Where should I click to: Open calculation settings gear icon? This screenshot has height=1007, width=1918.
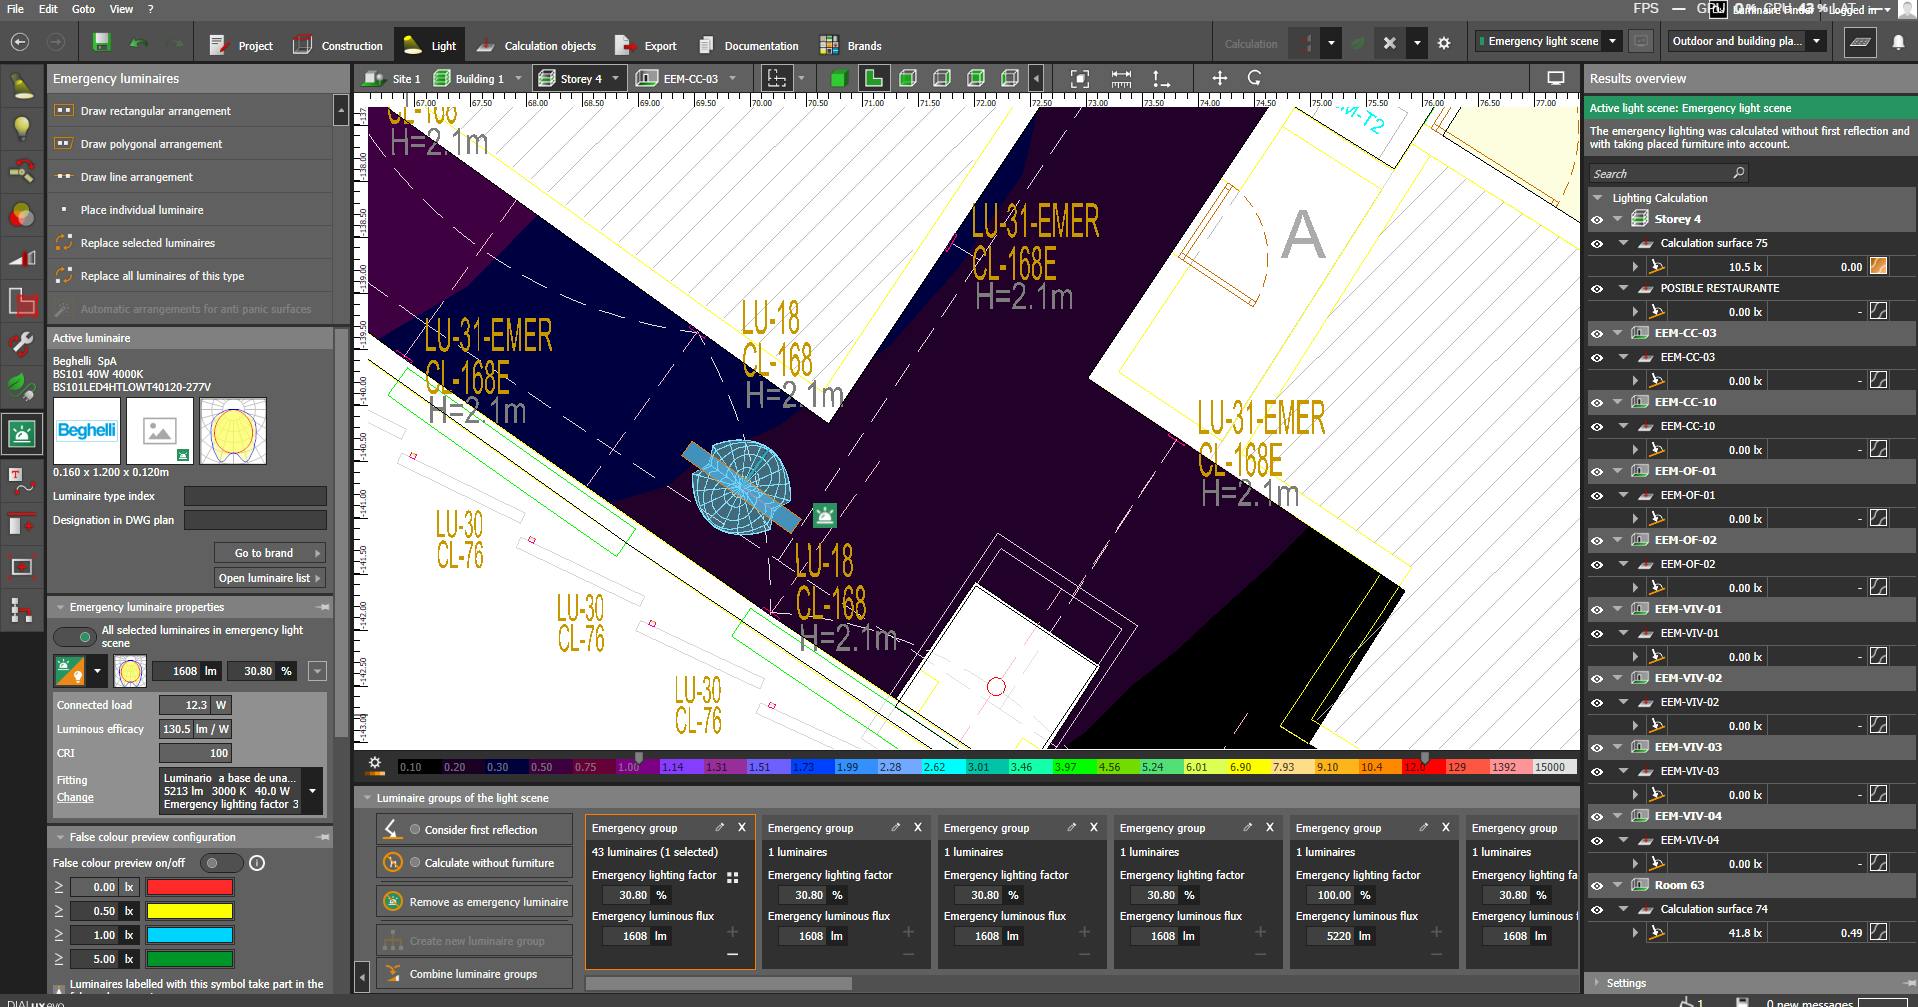(1443, 43)
